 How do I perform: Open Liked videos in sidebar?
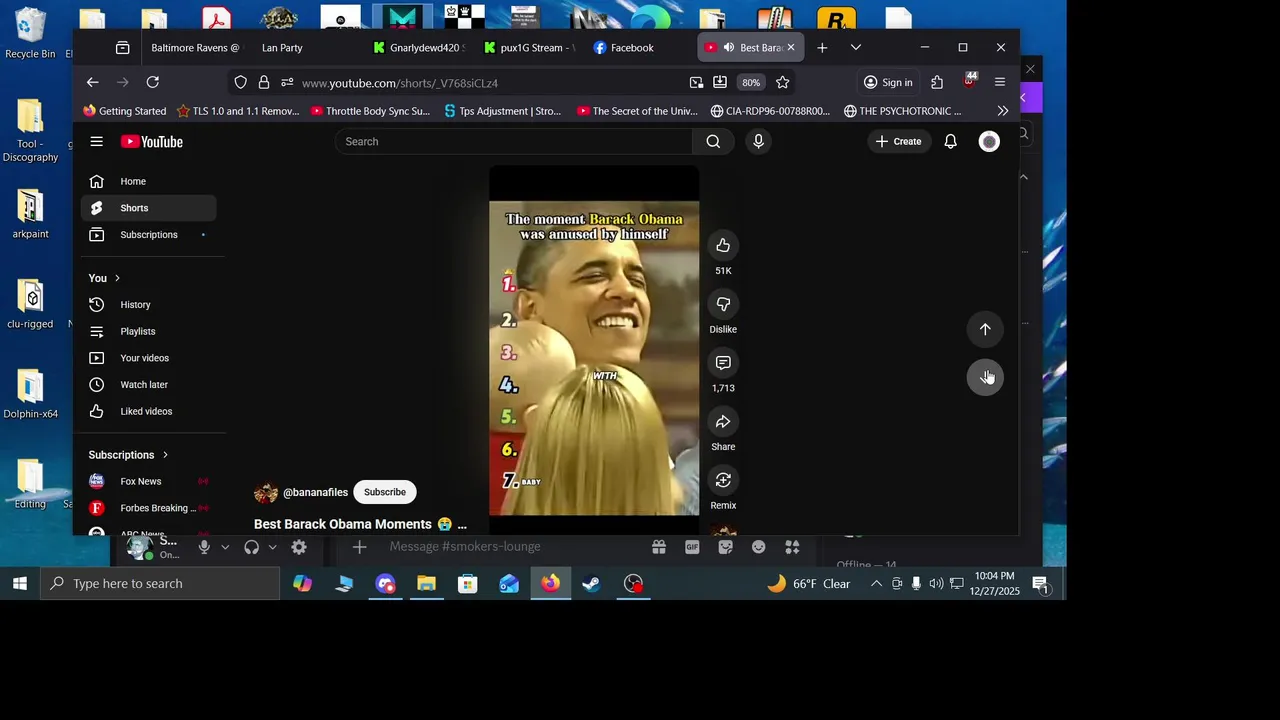[x=148, y=411]
